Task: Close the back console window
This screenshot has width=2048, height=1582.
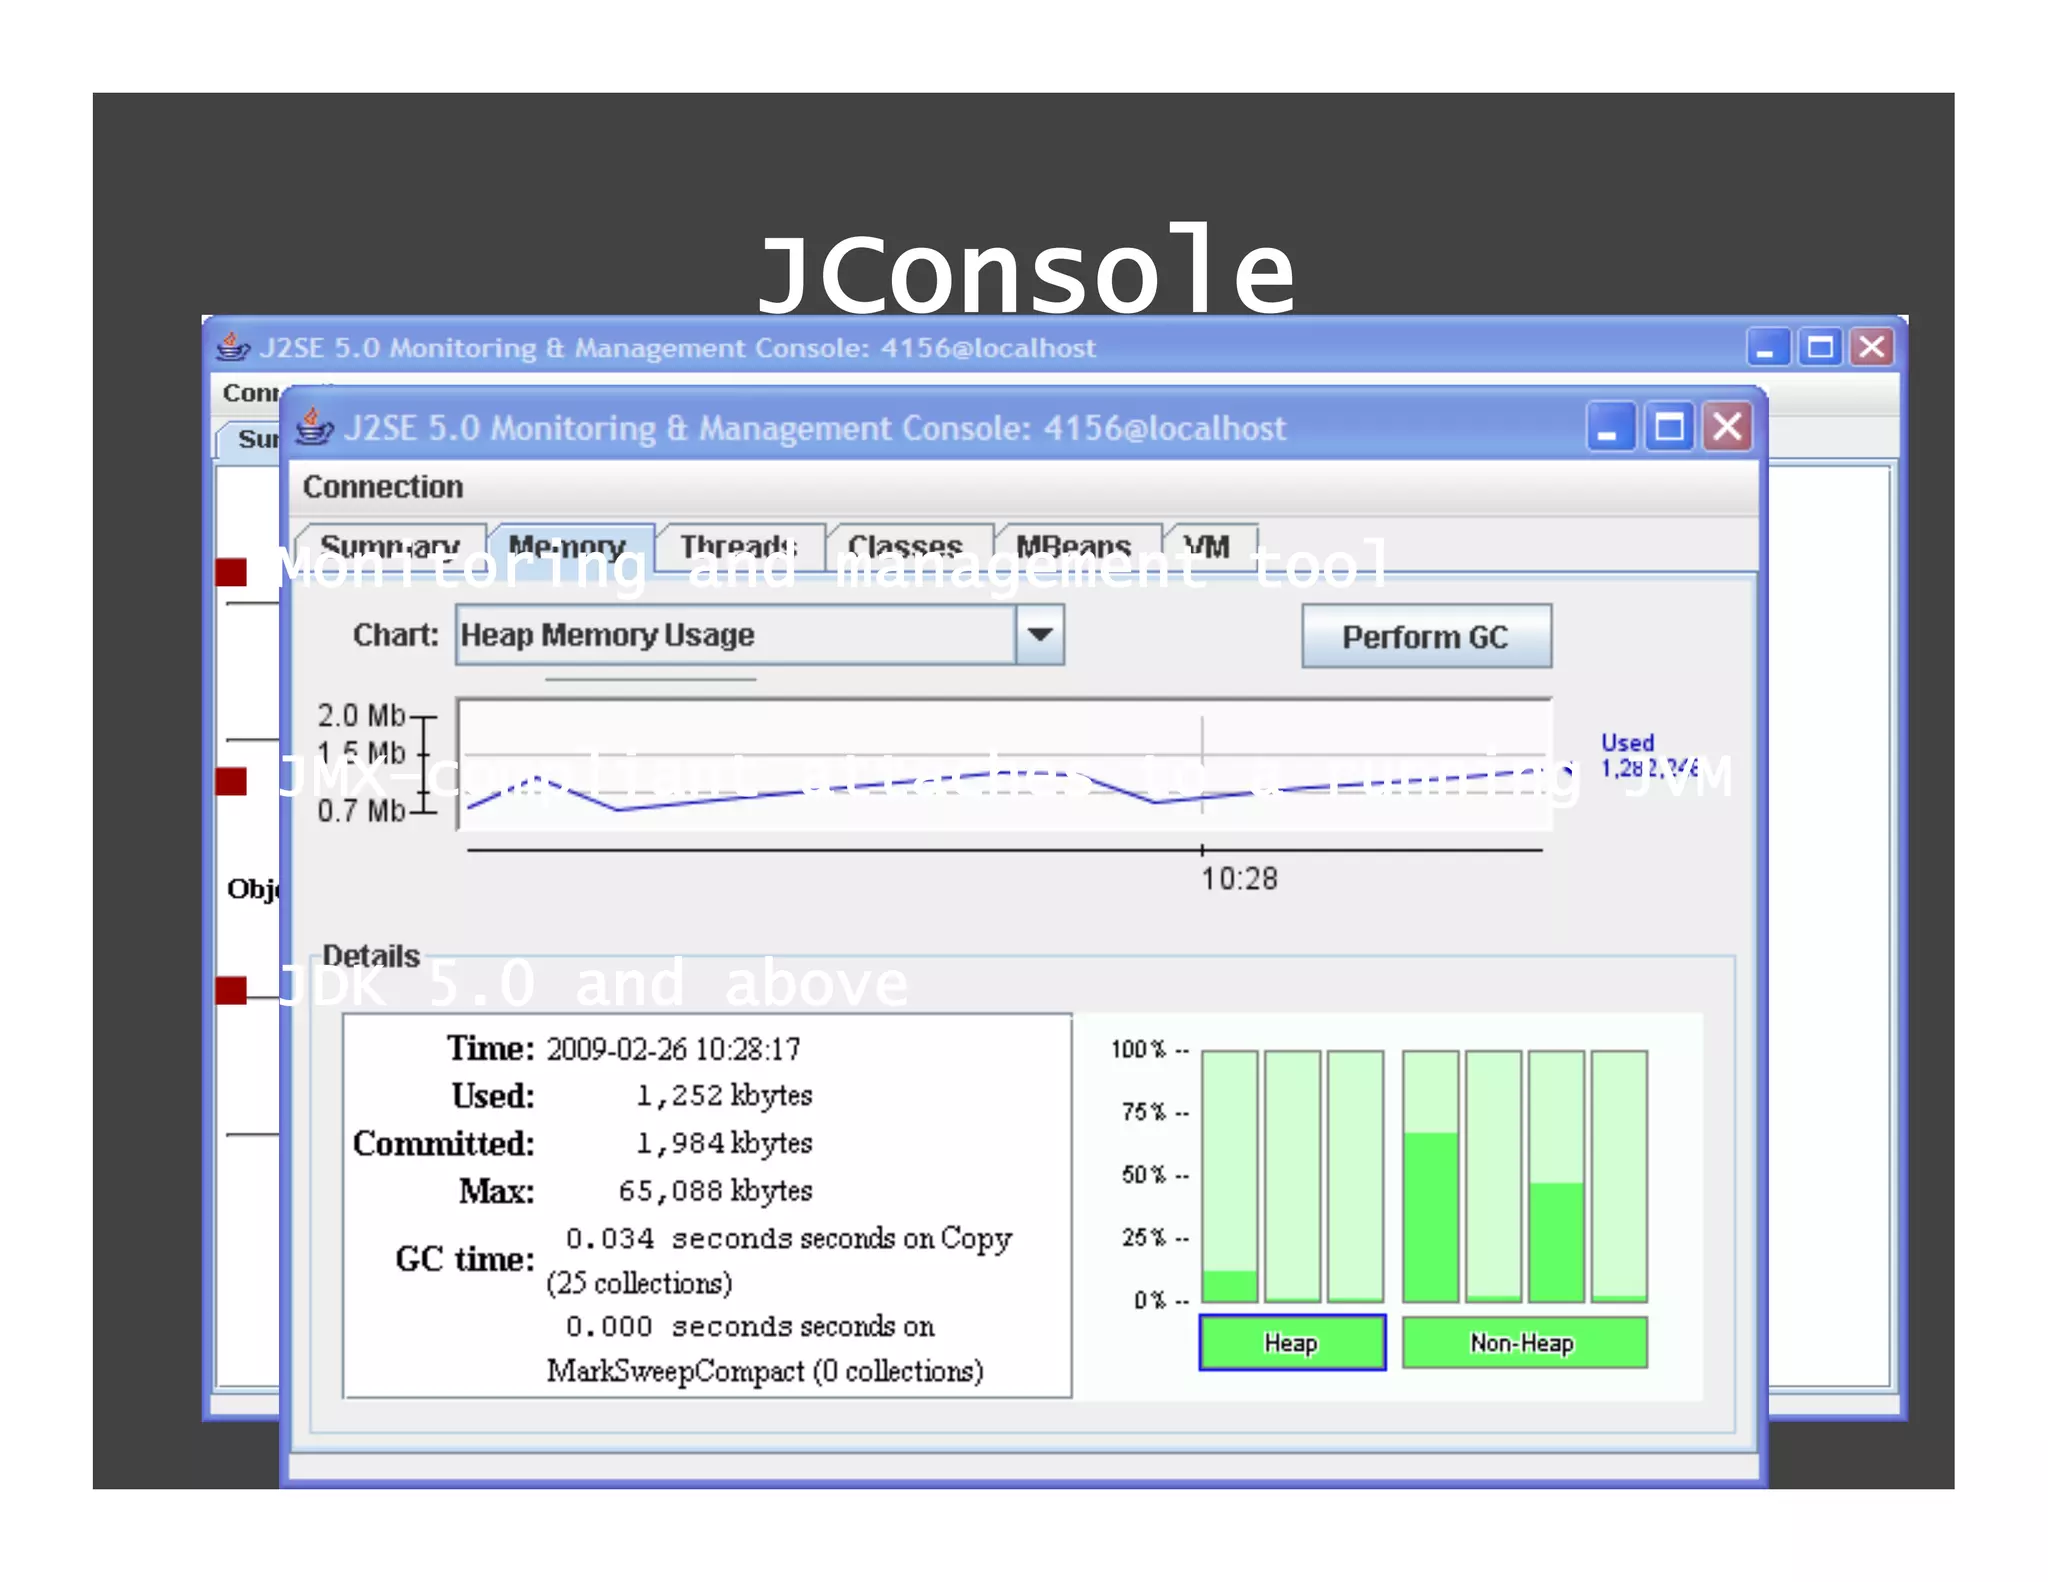Action: (1871, 347)
